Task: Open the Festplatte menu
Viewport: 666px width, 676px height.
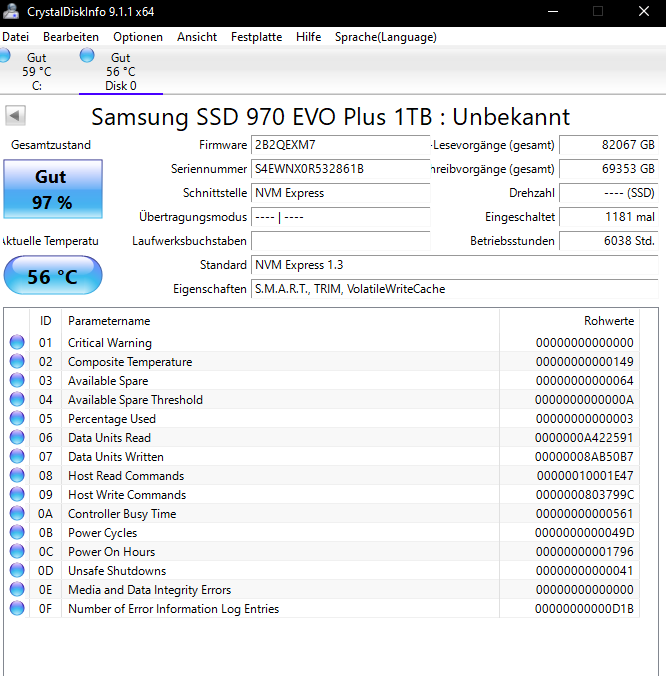Action: (256, 37)
